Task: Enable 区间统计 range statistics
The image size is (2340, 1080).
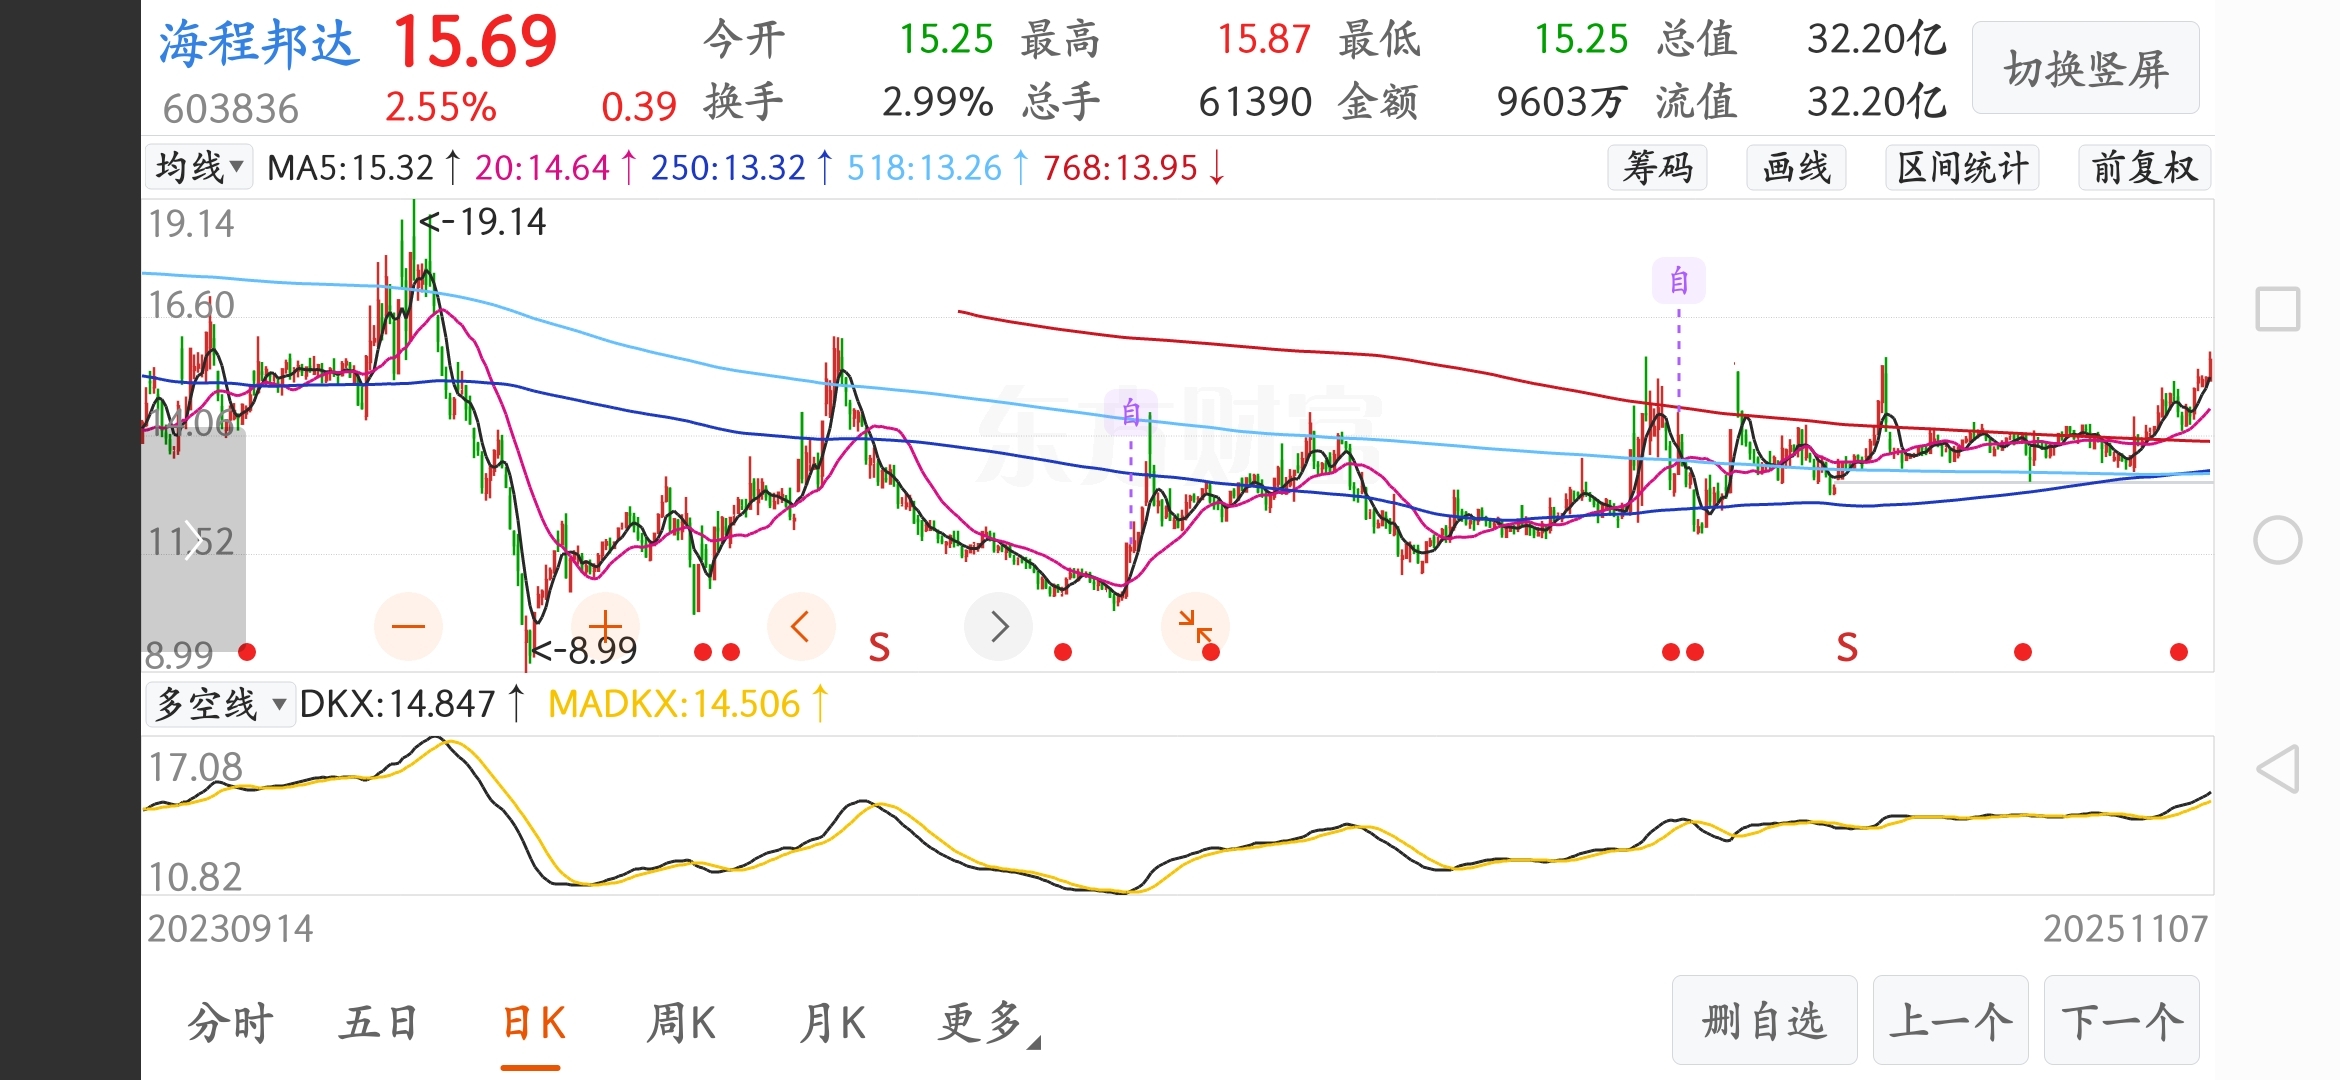Action: (1962, 168)
